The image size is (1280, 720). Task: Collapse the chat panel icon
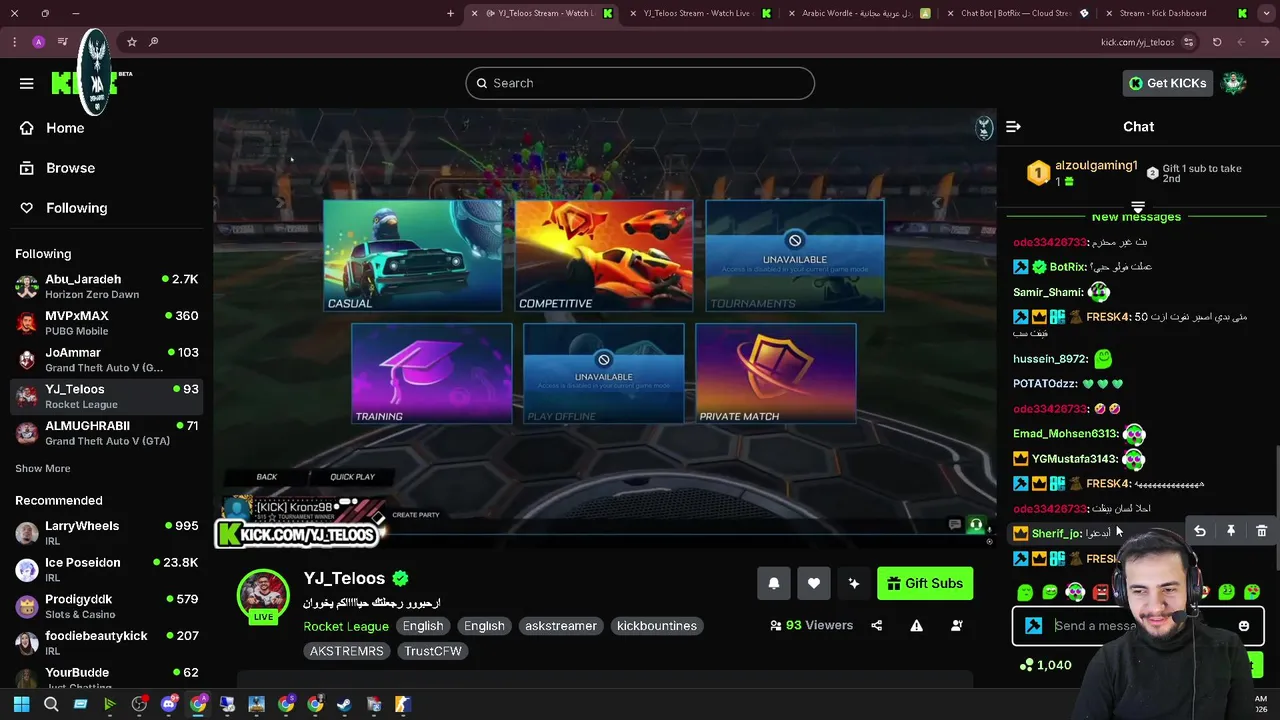click(x=1013, y=127)
